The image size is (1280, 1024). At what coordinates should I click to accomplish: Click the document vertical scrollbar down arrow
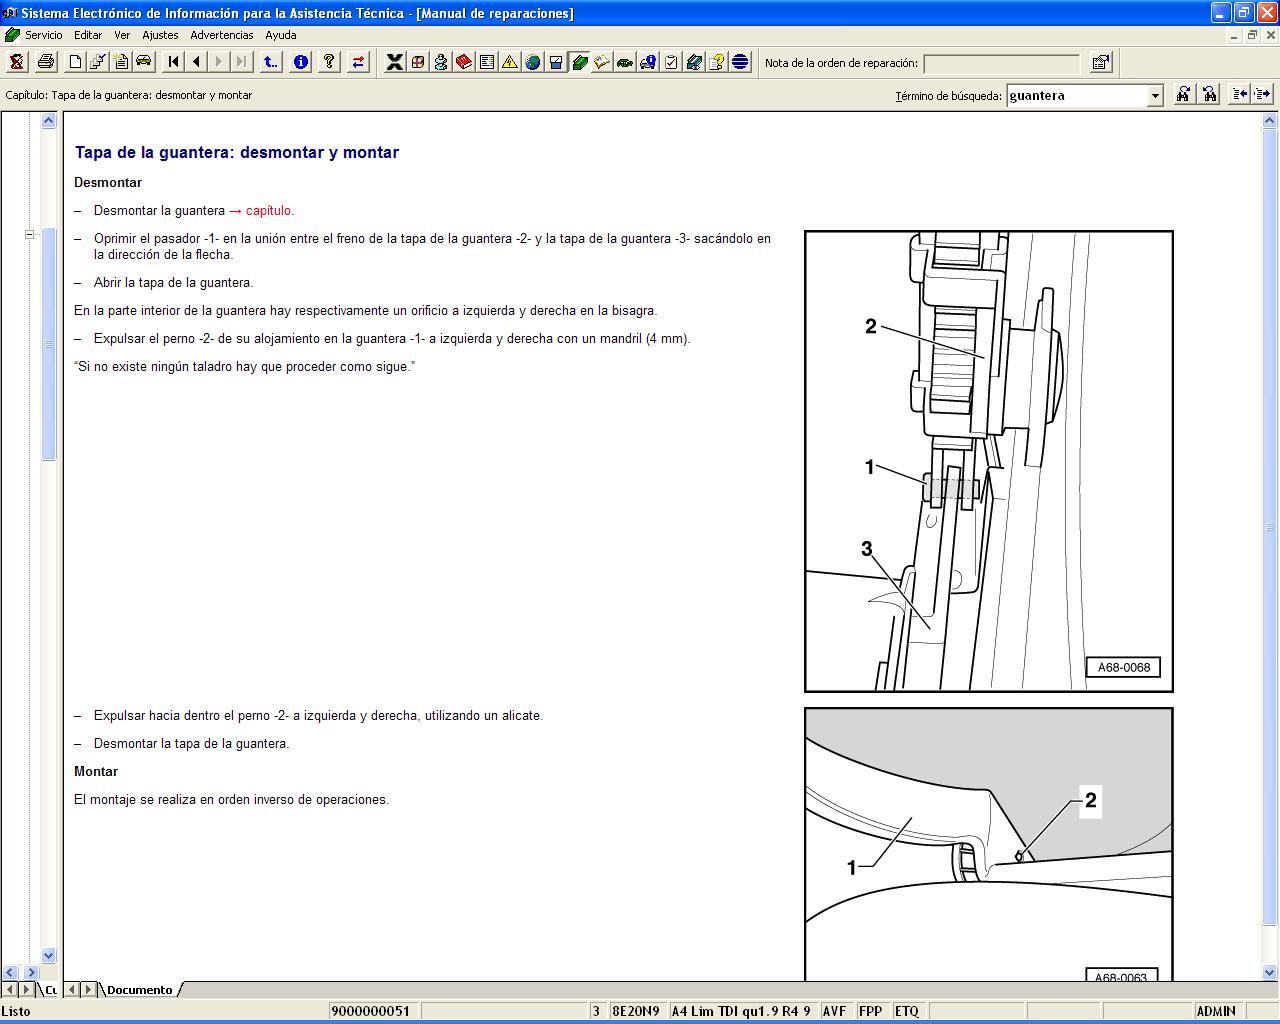coord(1270,972)
